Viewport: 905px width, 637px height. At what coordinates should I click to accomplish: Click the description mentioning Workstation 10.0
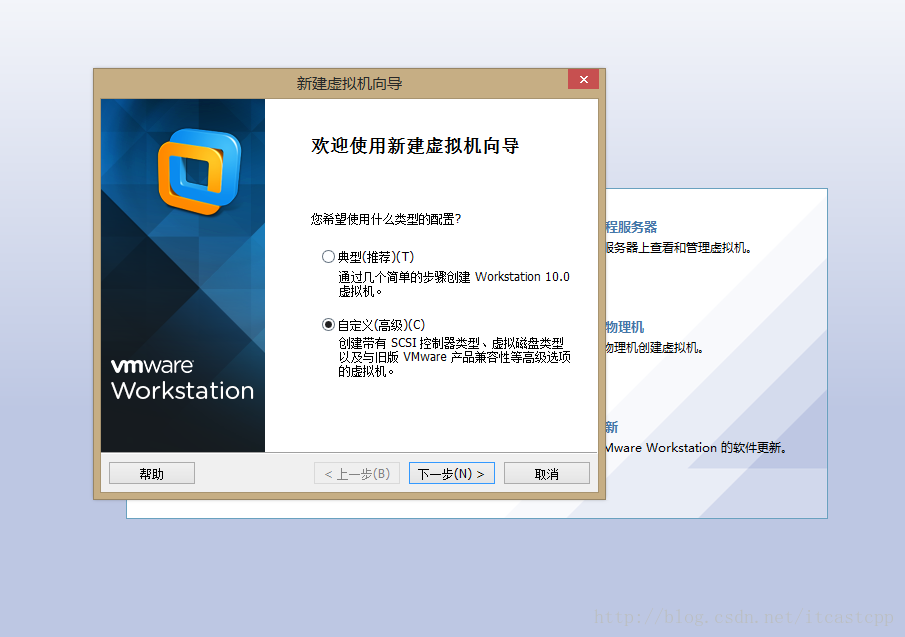pyautogui.click(x=454, y=284)
